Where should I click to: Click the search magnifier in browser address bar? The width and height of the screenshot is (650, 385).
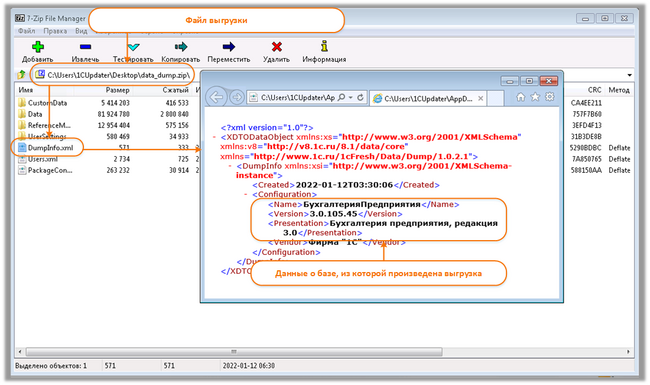tap(341, 97)
